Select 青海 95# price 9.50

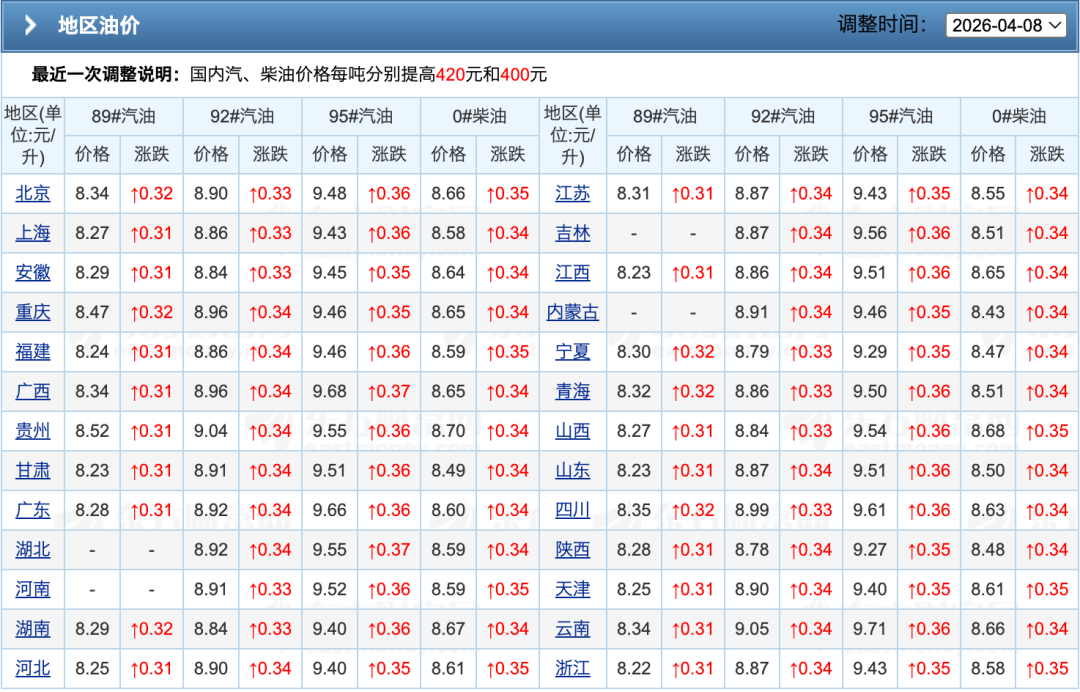pyautogui.click(x=869, y=391)
